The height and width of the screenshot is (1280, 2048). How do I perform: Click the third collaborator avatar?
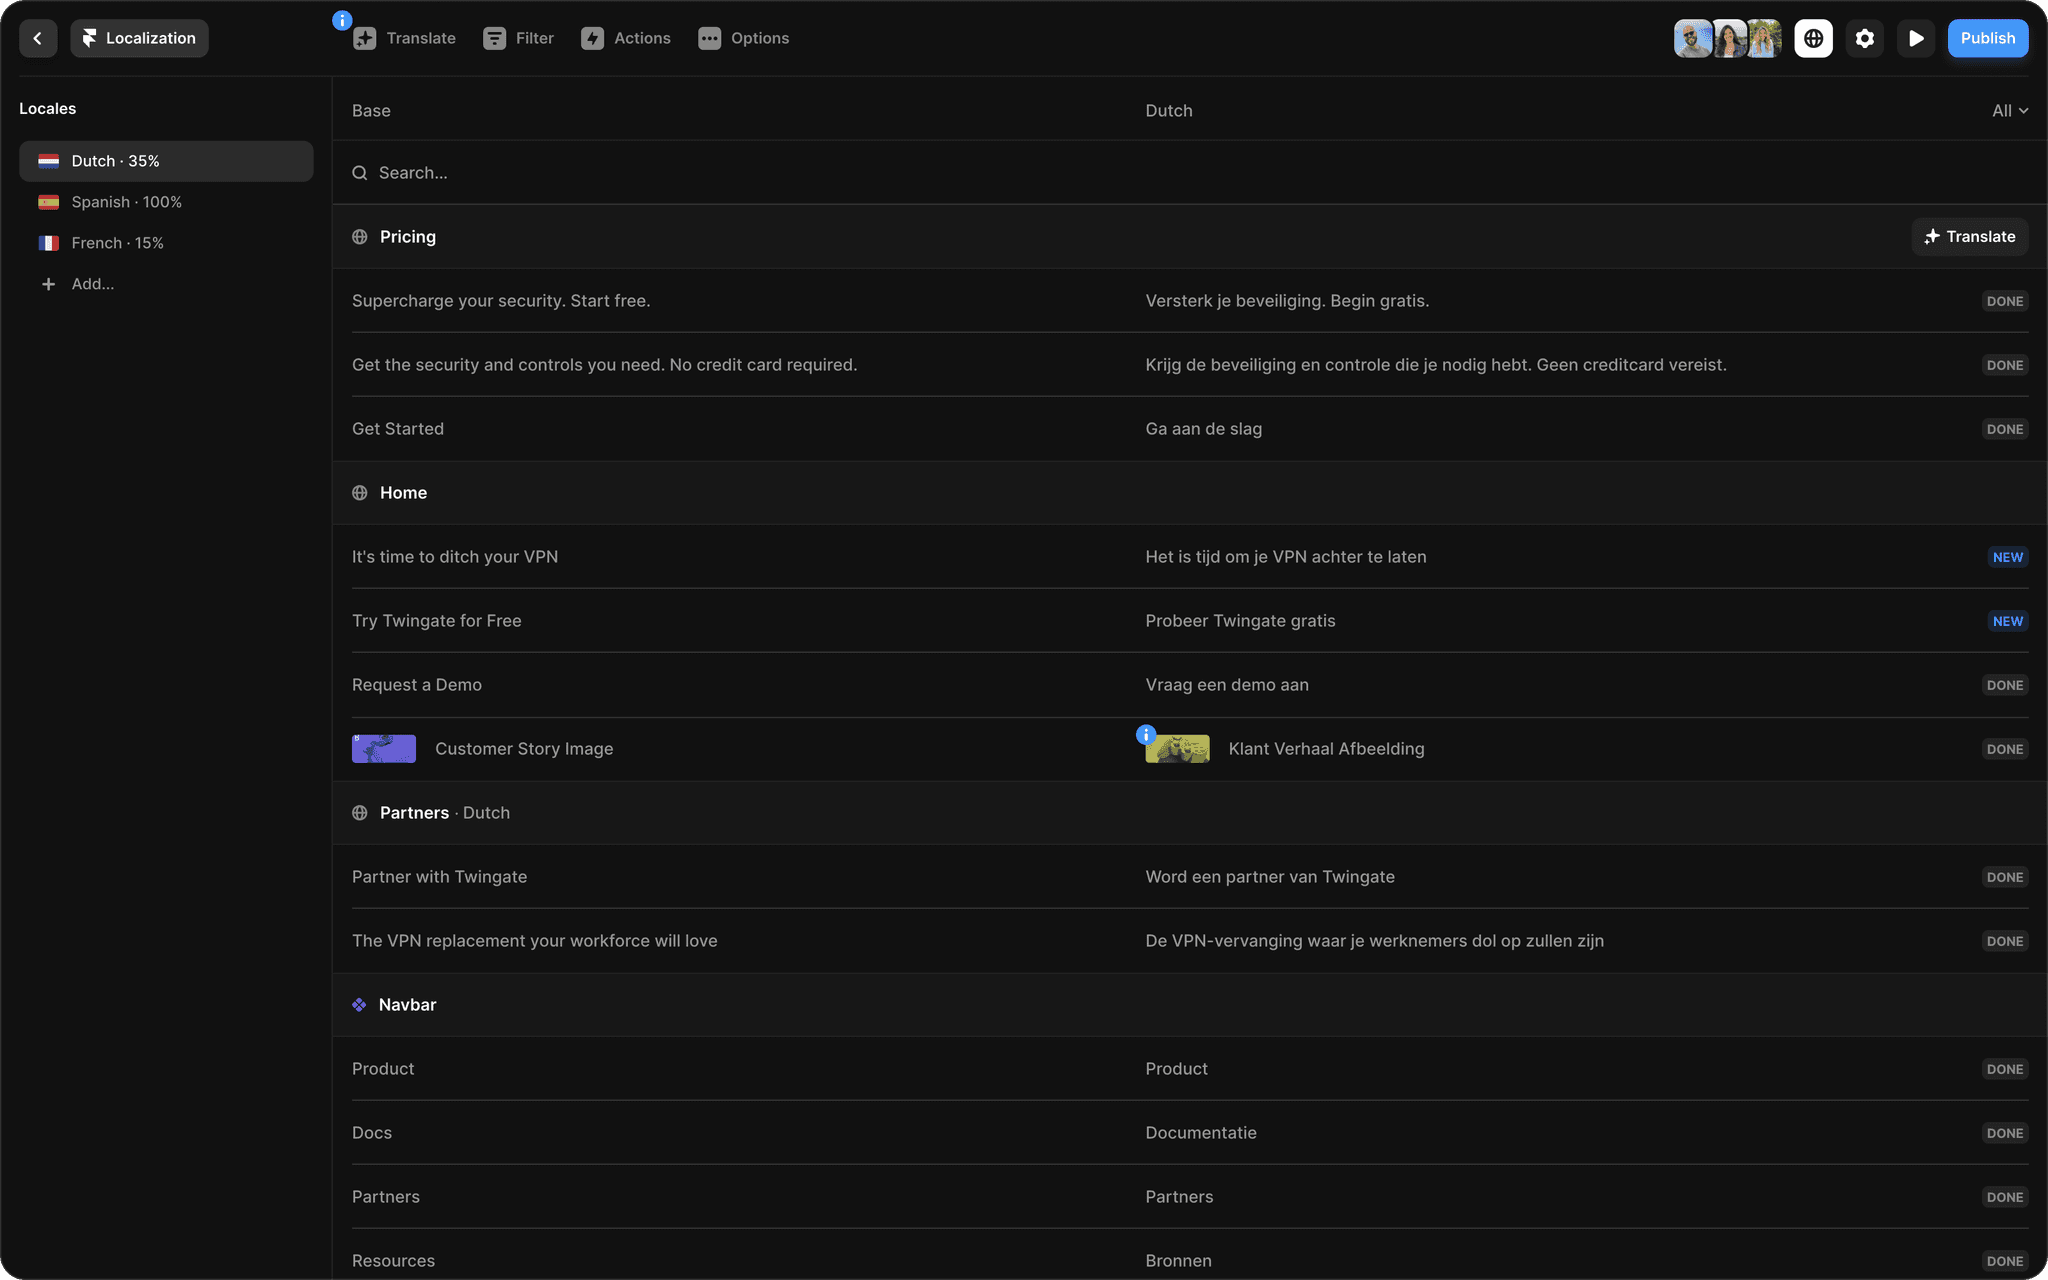point(1764,38)
